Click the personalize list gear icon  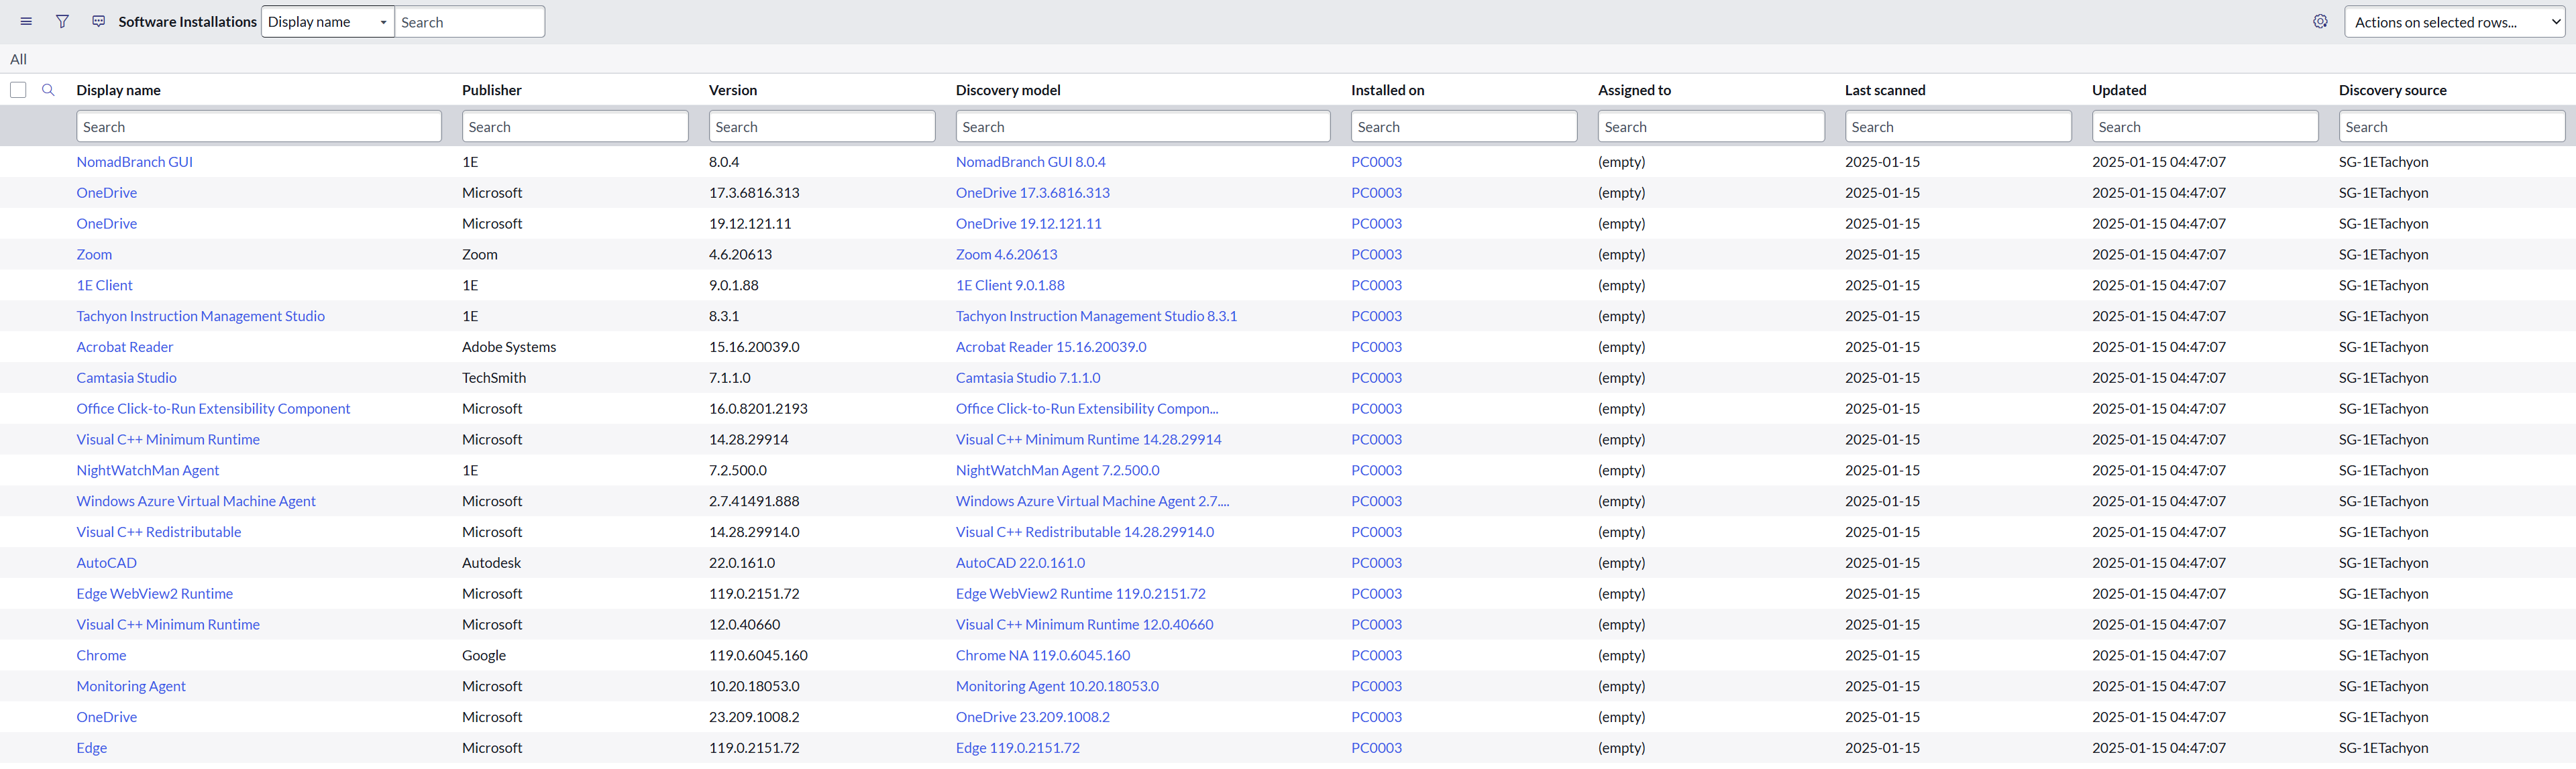(2320, 22)
